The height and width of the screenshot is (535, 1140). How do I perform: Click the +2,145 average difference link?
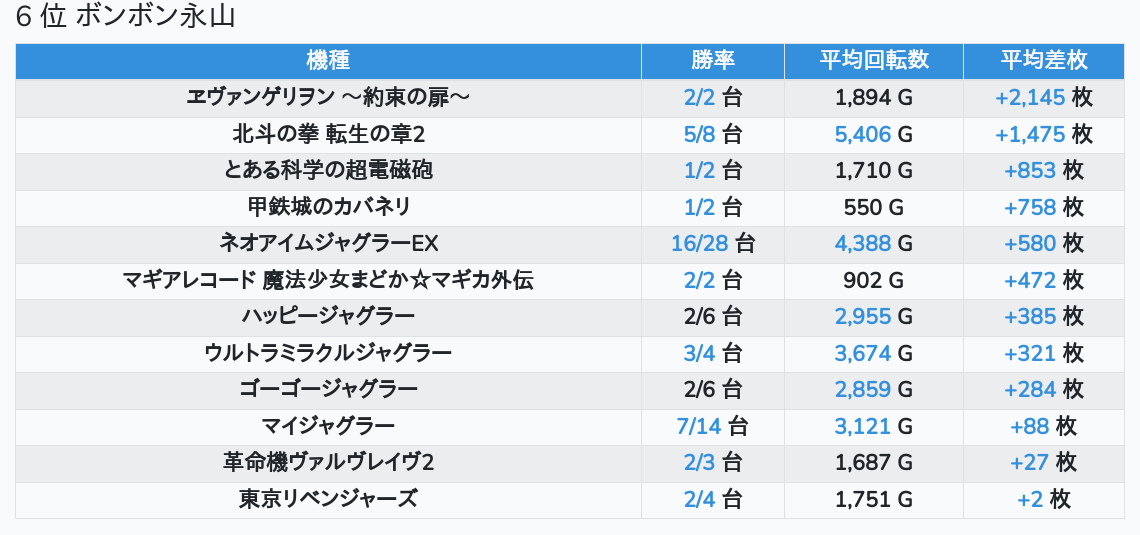1030,97
